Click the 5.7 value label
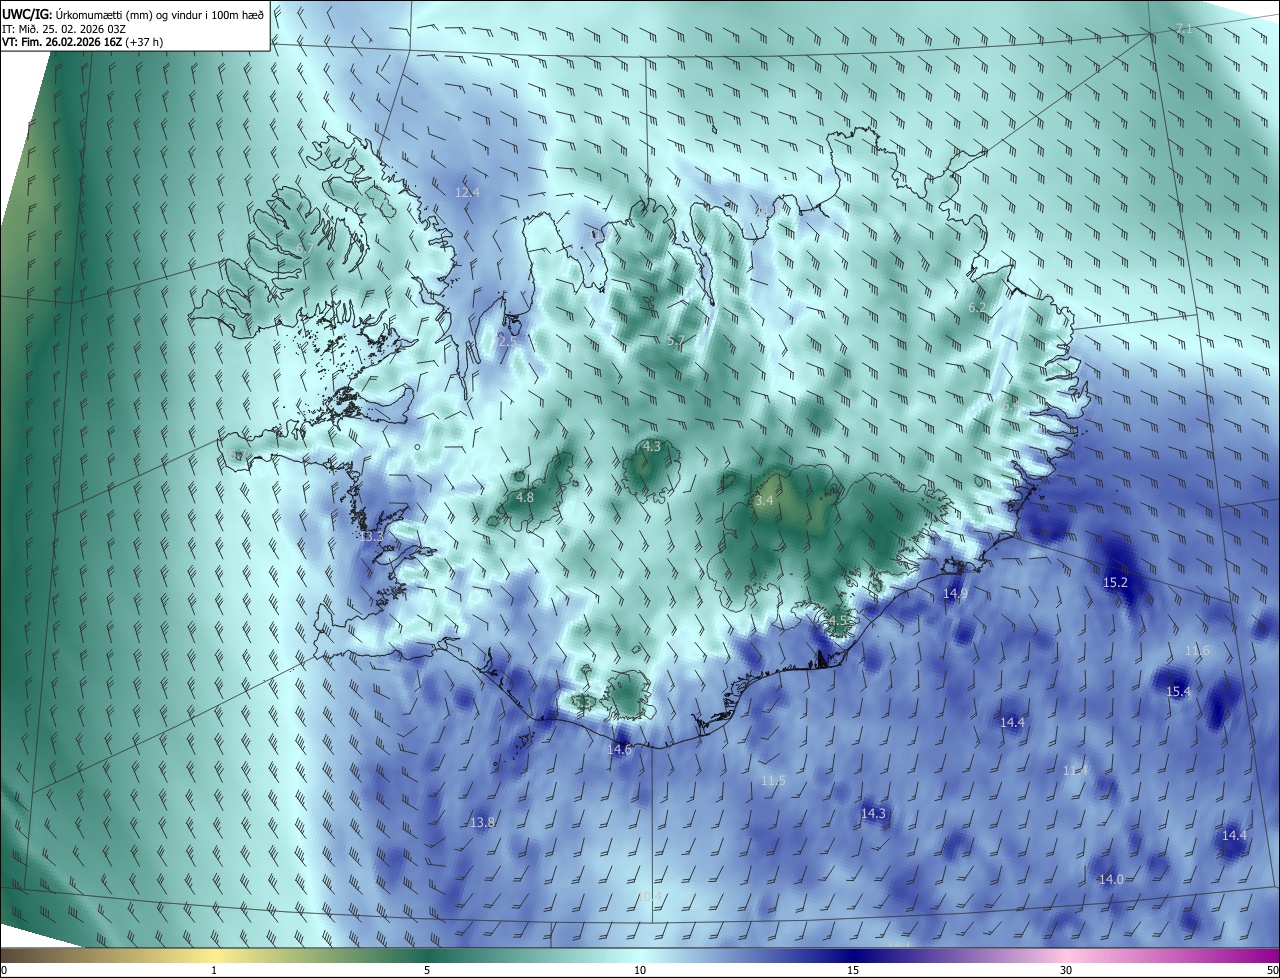Viewport: 1280px width, 978px height. [x=676, y=341]
